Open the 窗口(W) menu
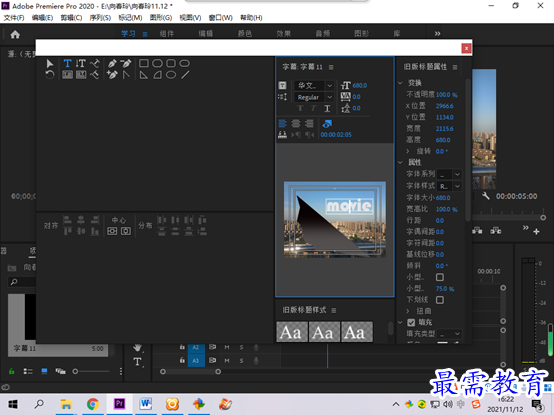The image size is (554, 415). (x=221, y=18)
